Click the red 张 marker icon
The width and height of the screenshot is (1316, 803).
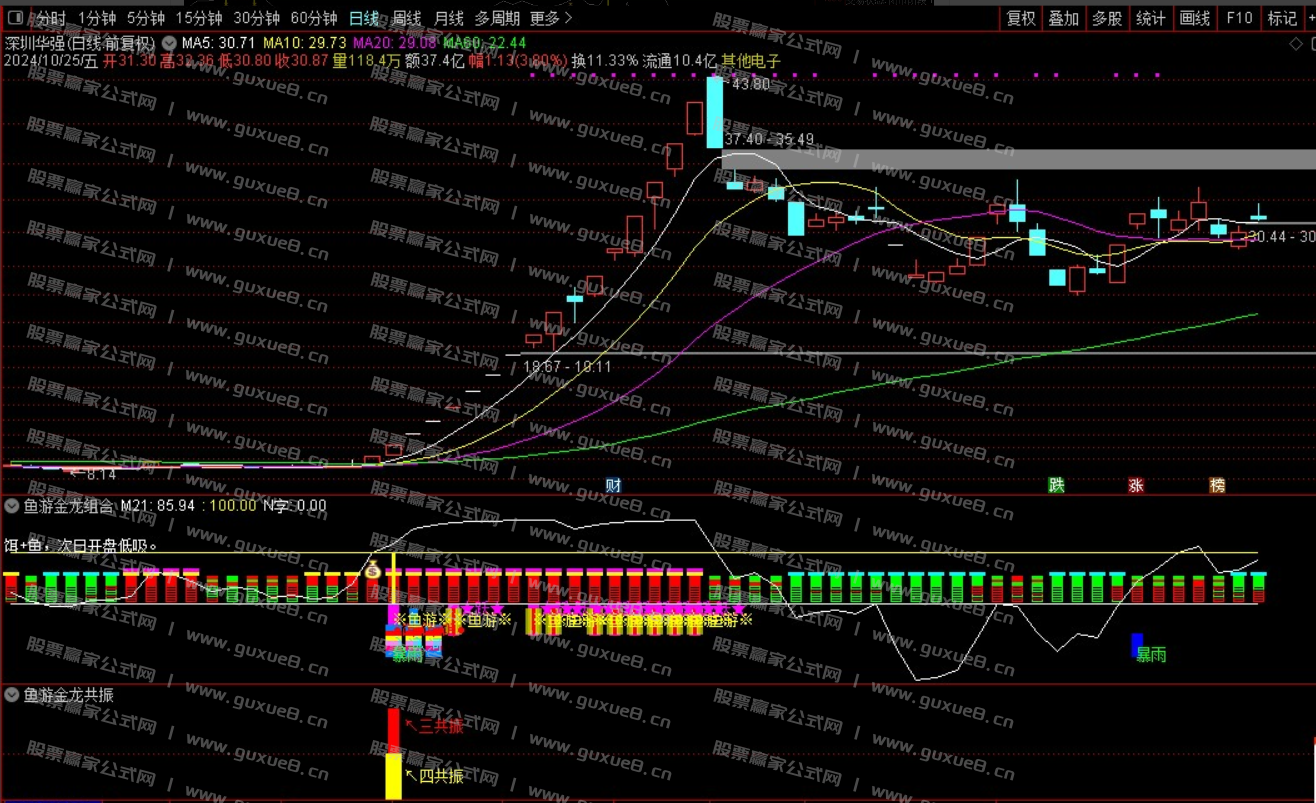1136,485
